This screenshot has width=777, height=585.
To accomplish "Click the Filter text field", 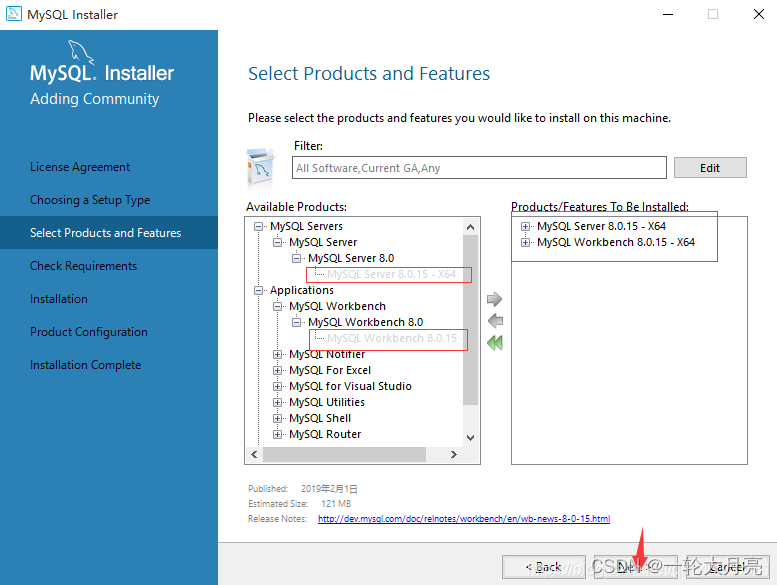I will (x=479, y=168).
